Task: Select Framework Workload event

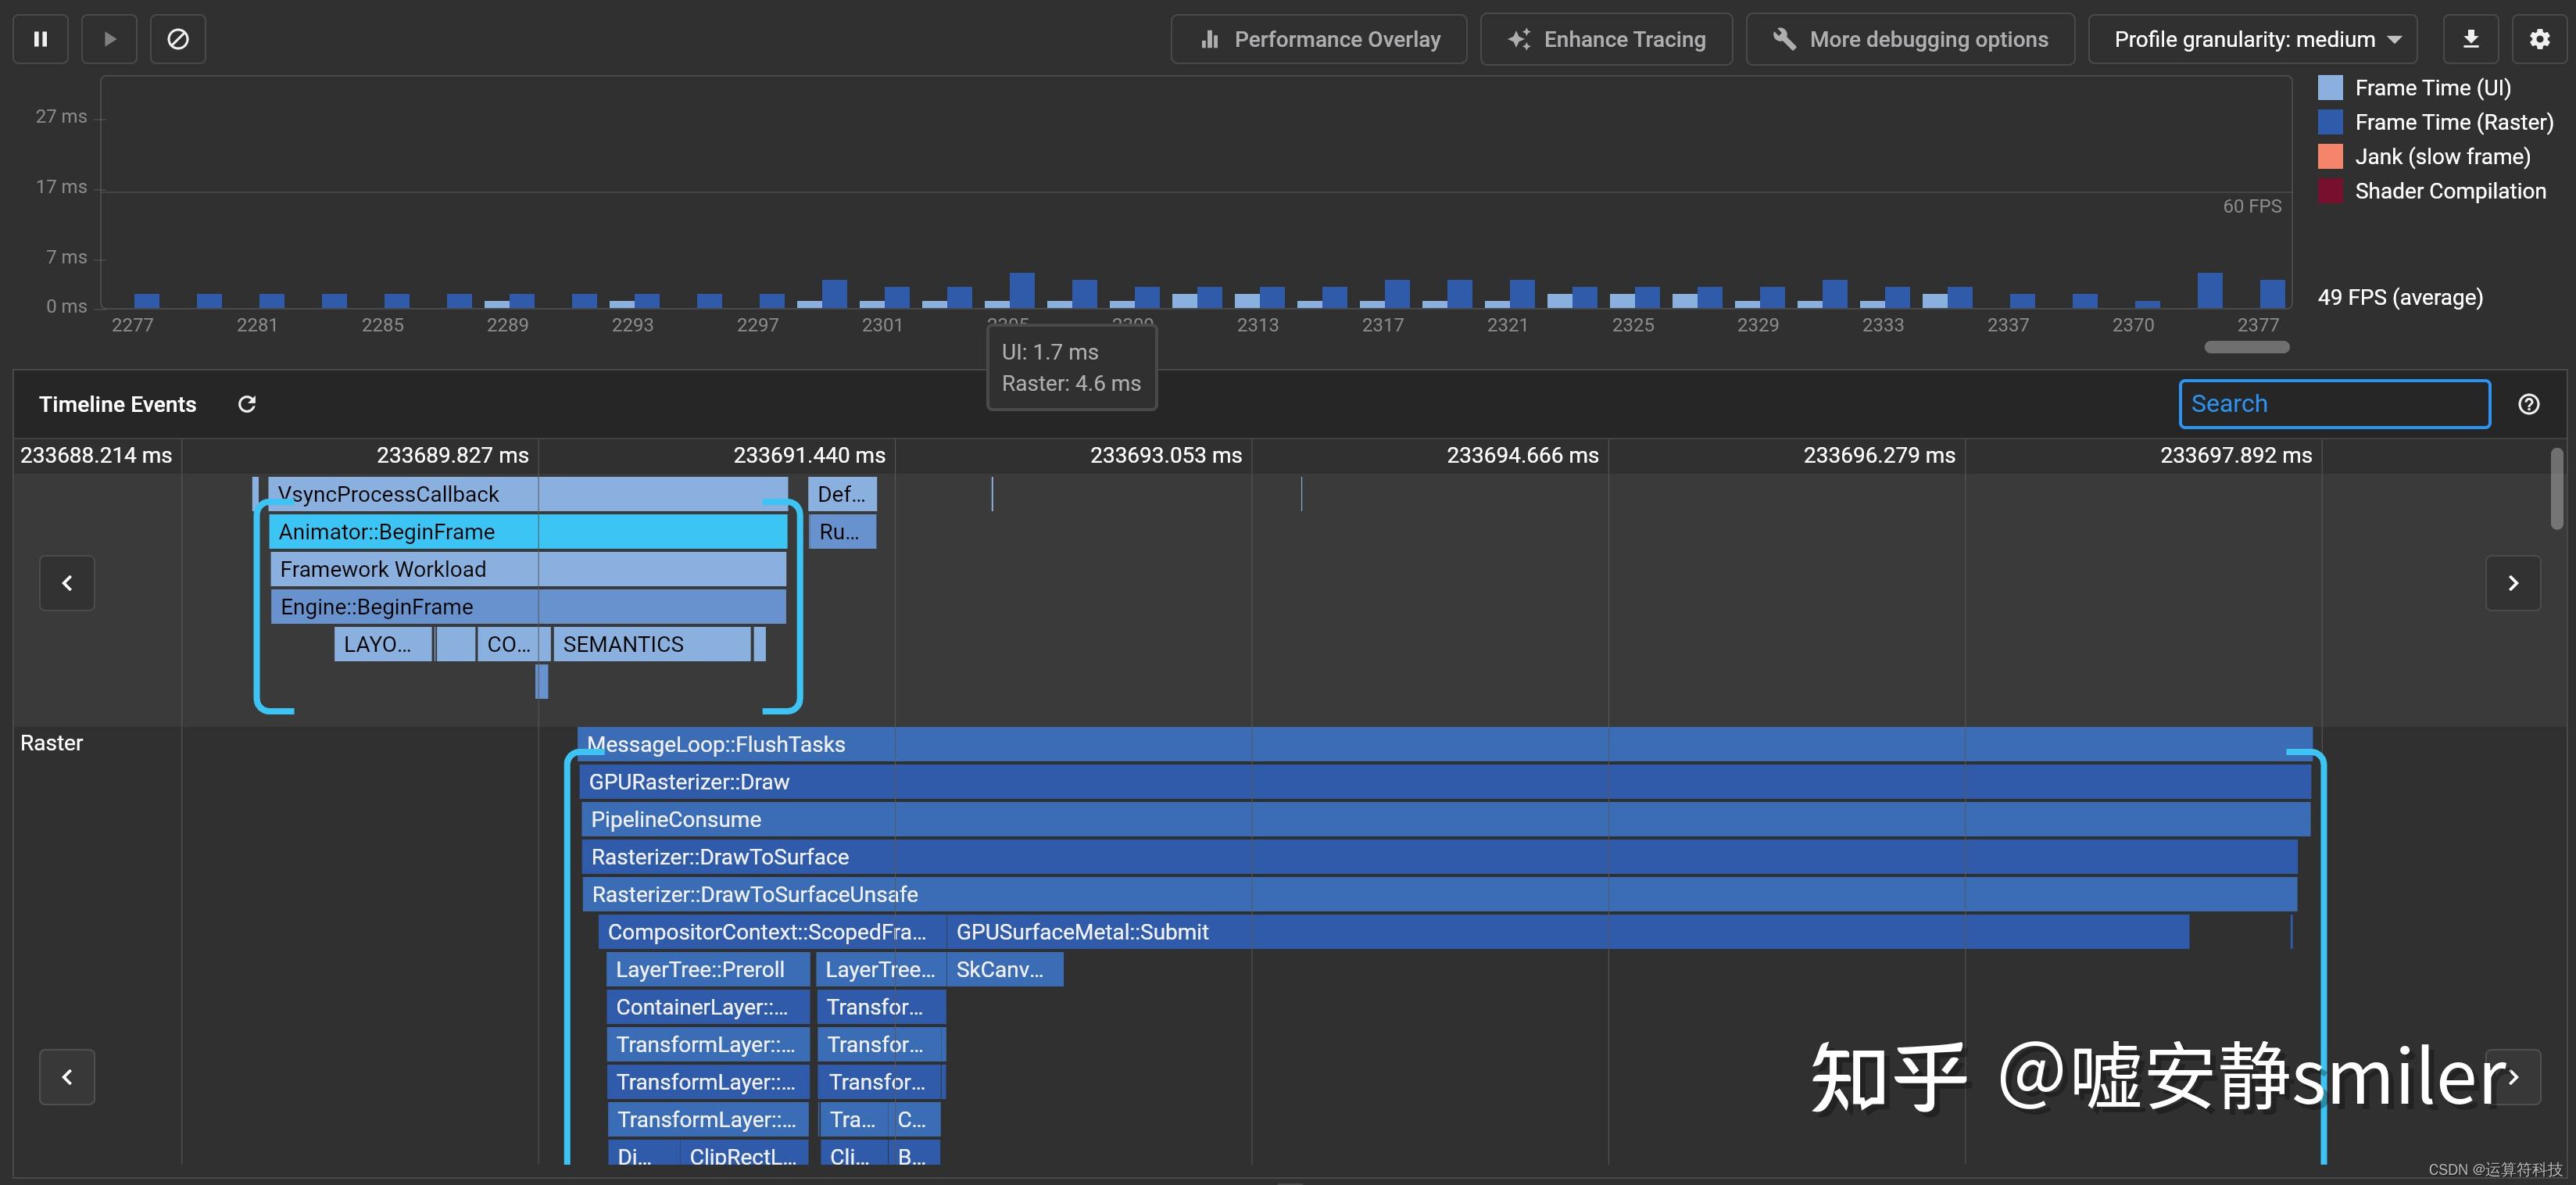Action: [528, 569]
